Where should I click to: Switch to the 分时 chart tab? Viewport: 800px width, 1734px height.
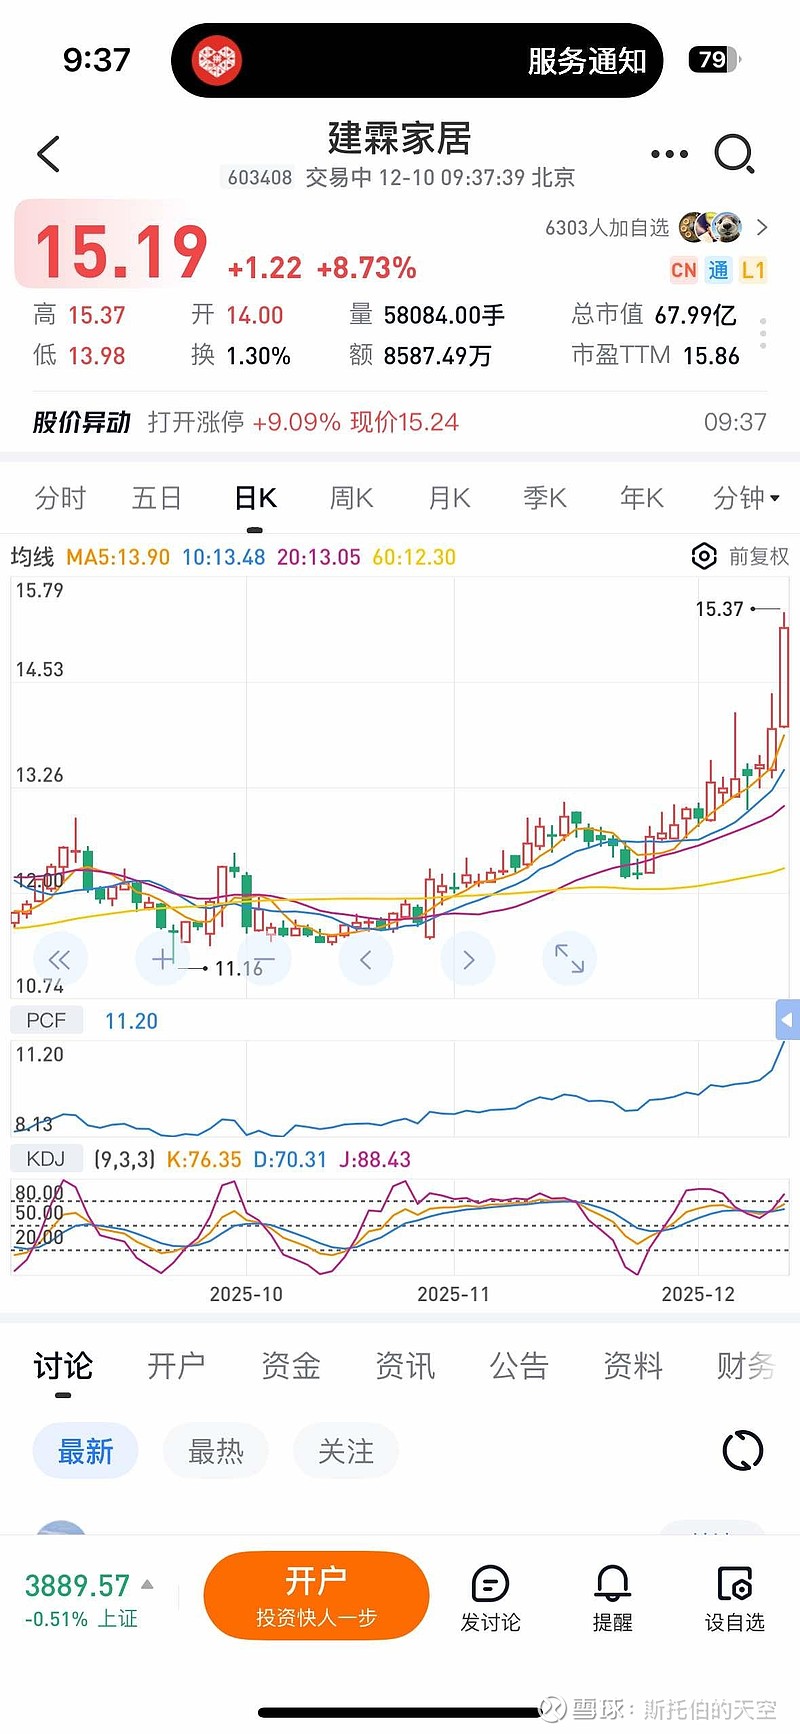[x=60, y=498]
